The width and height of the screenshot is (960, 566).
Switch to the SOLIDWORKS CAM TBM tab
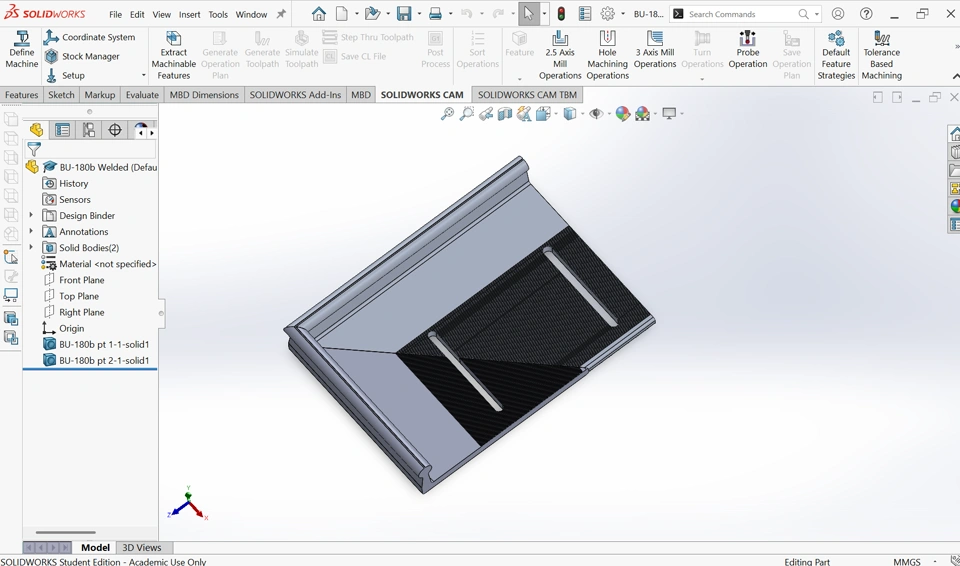point(527,94)
